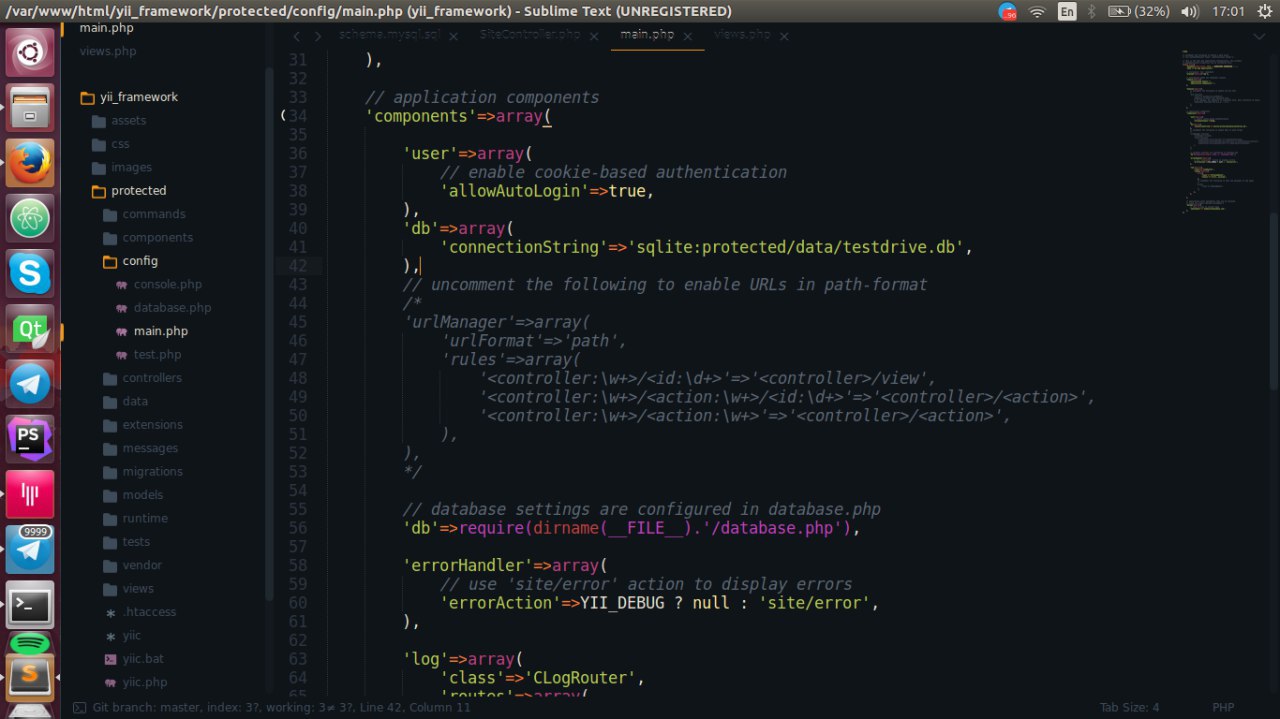Click the tab history back arrow

click(296, 35)
